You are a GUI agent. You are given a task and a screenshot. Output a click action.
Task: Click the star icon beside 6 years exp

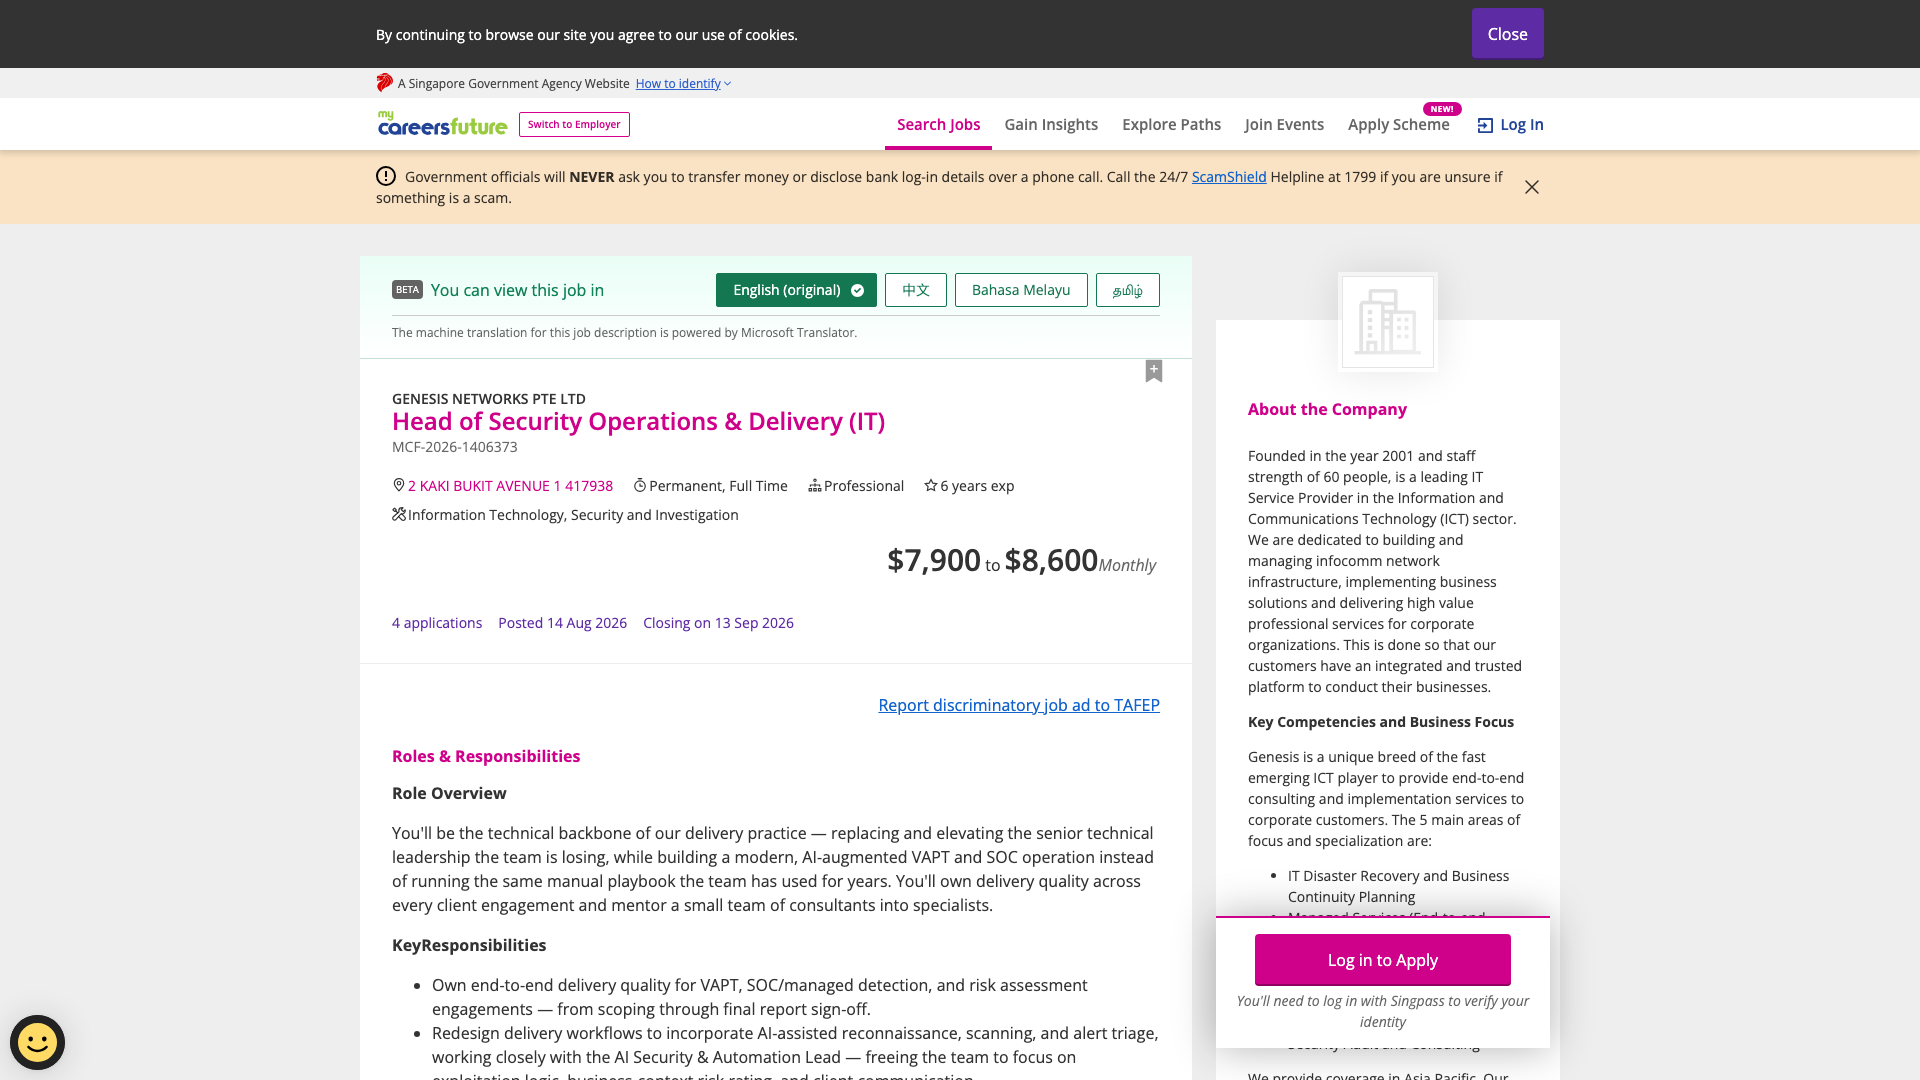(x=931, y=485)
